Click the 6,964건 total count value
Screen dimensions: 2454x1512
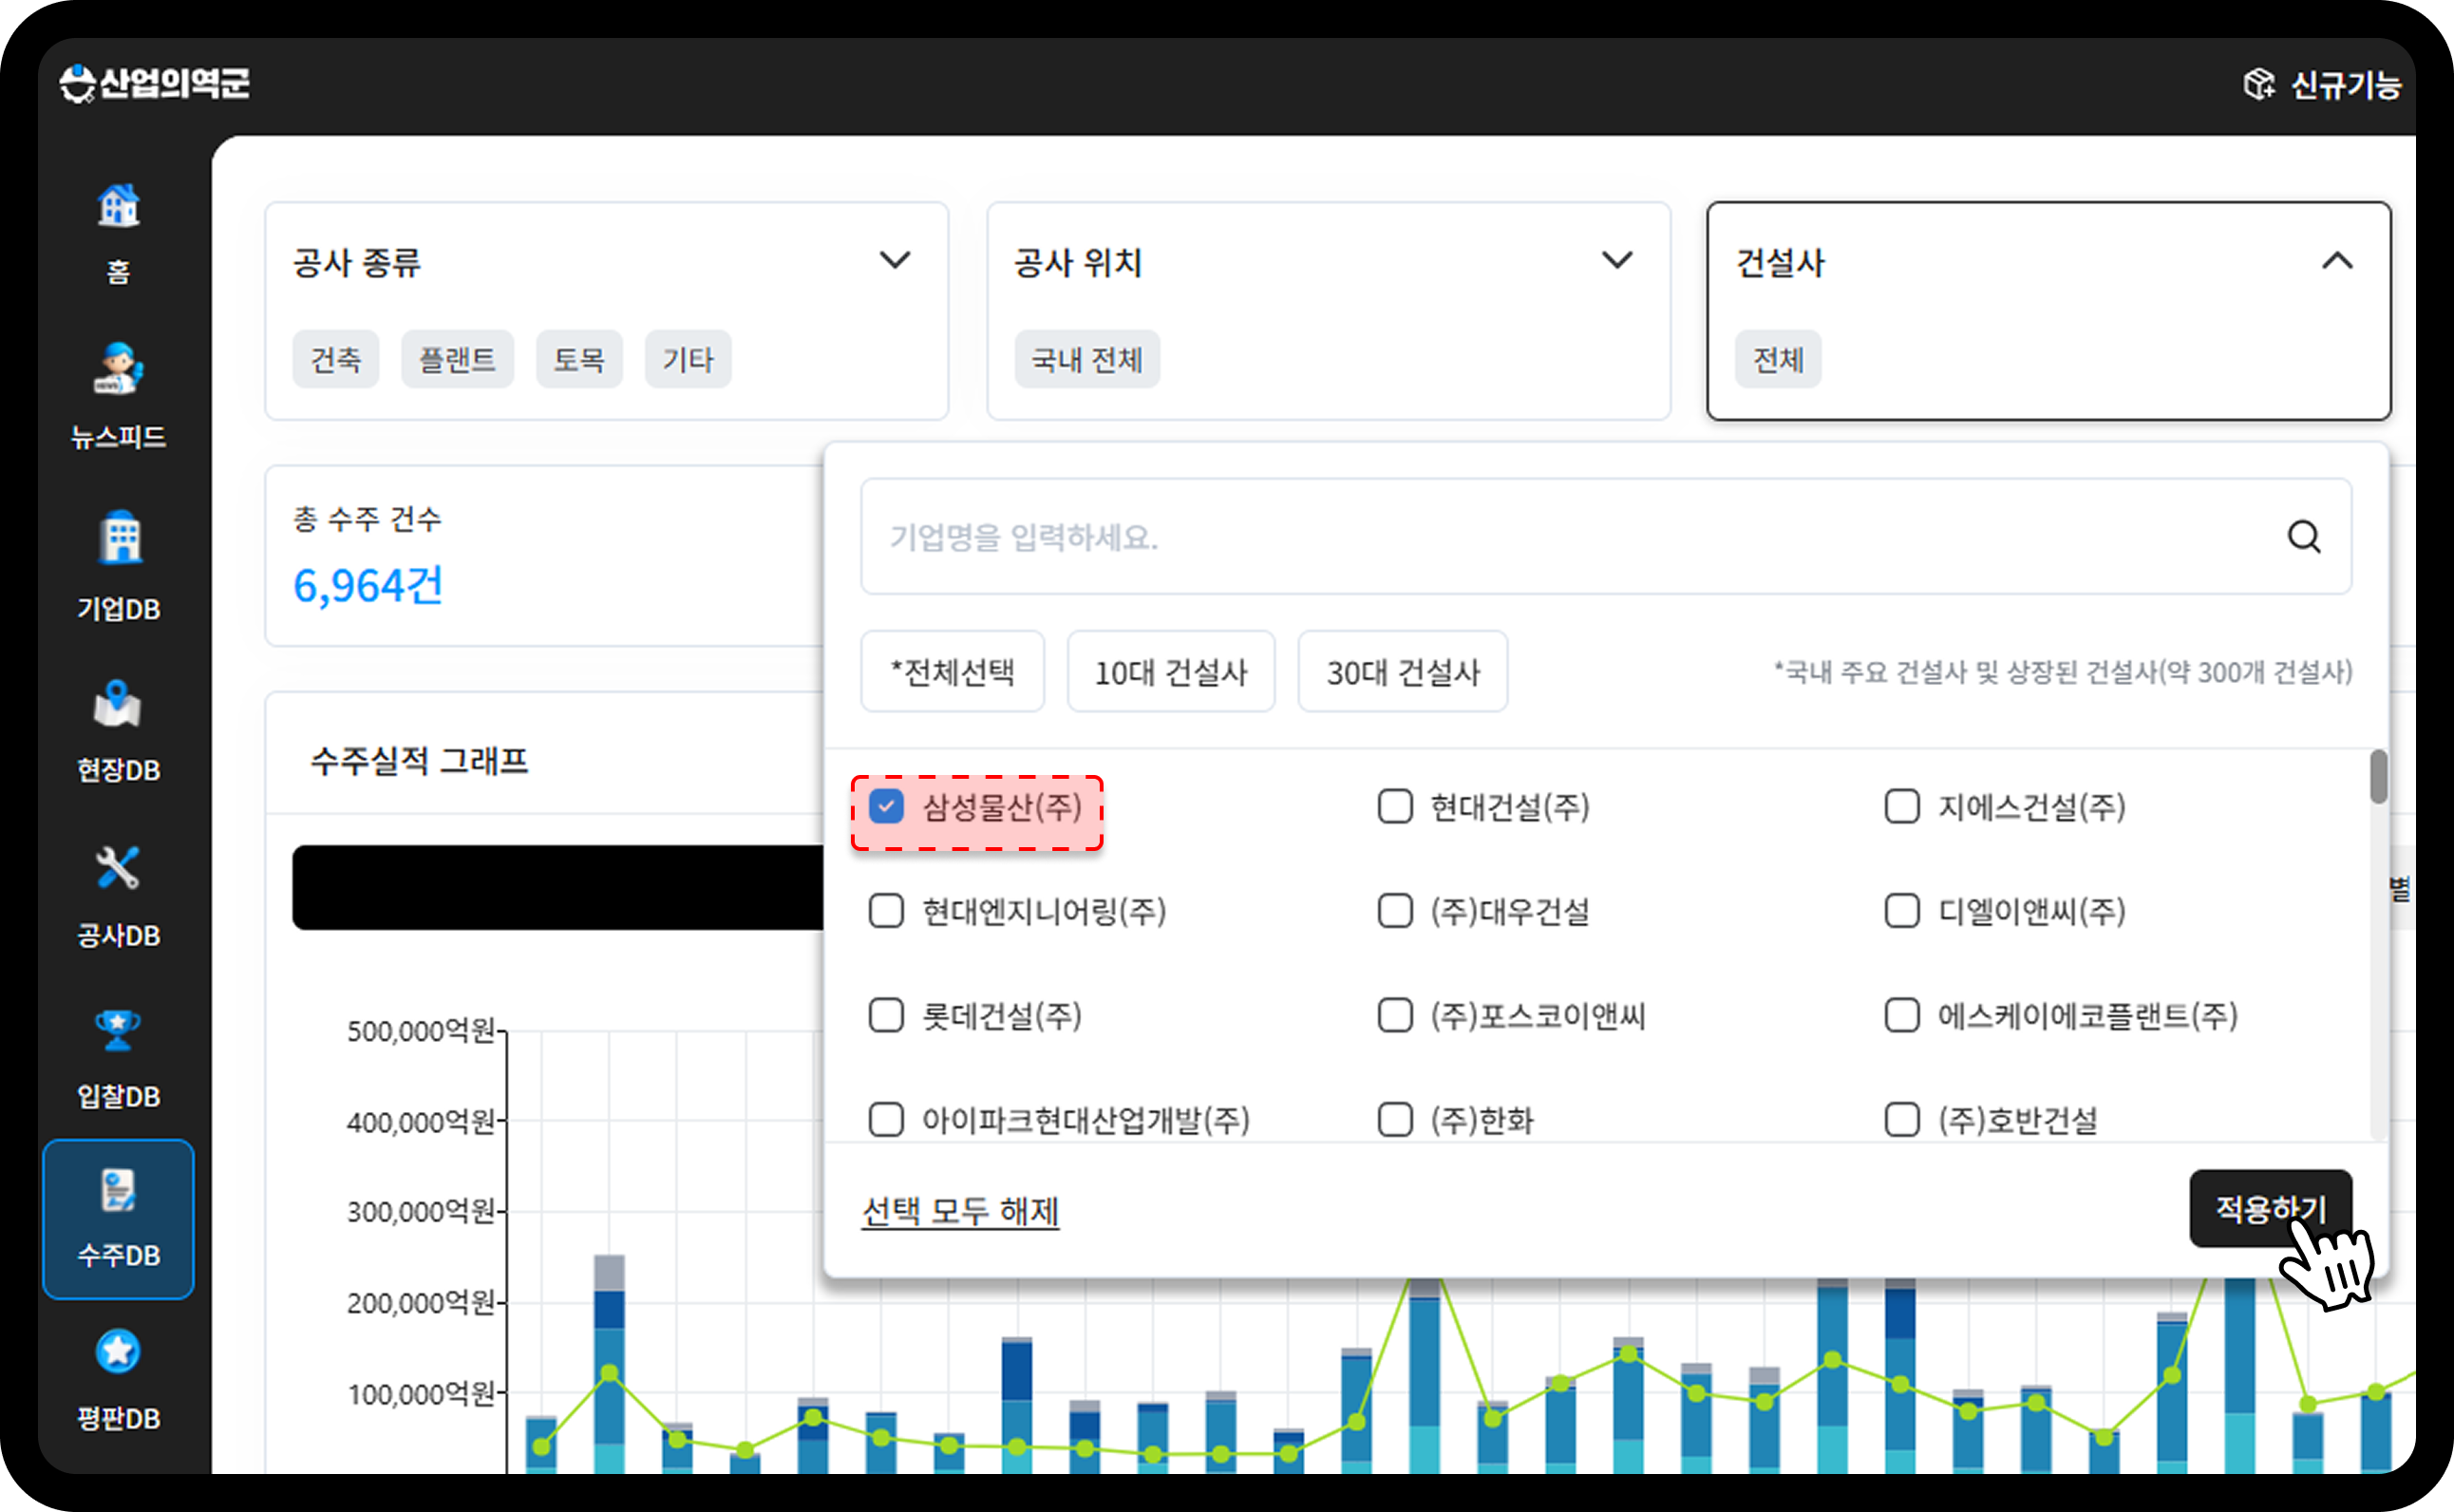(368, 585)
